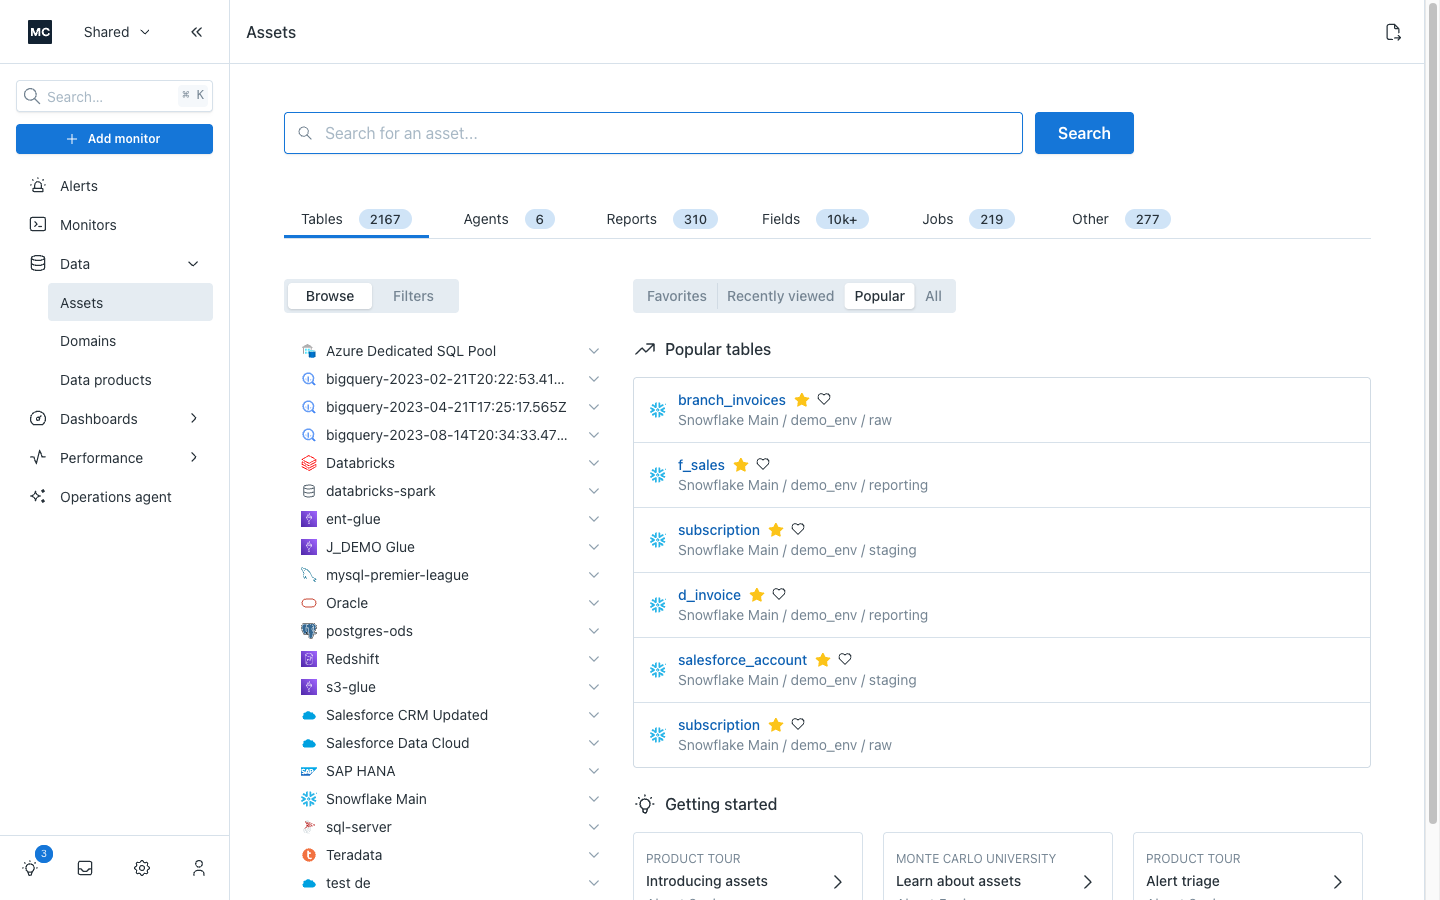Expand the Snowflake Main tree entry
The image size is (1440, 900).
click(x=594, y=798)
